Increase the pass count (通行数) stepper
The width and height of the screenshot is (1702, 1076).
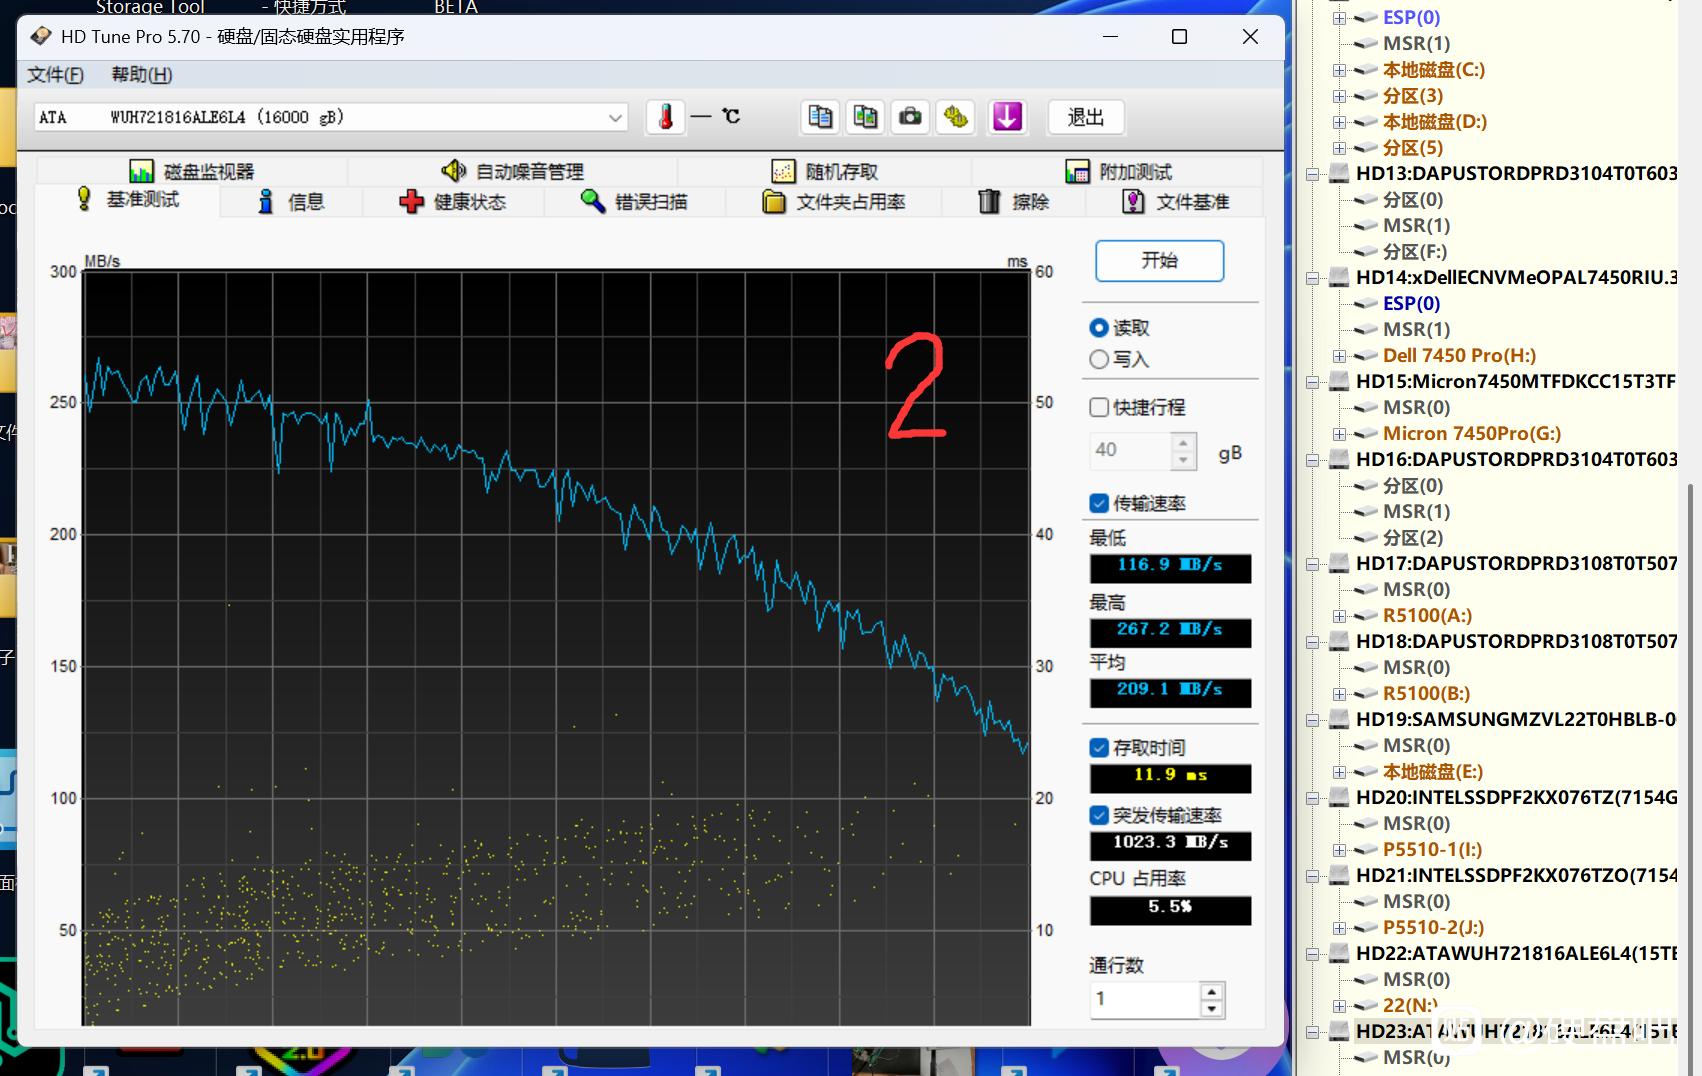(1212, 991)
